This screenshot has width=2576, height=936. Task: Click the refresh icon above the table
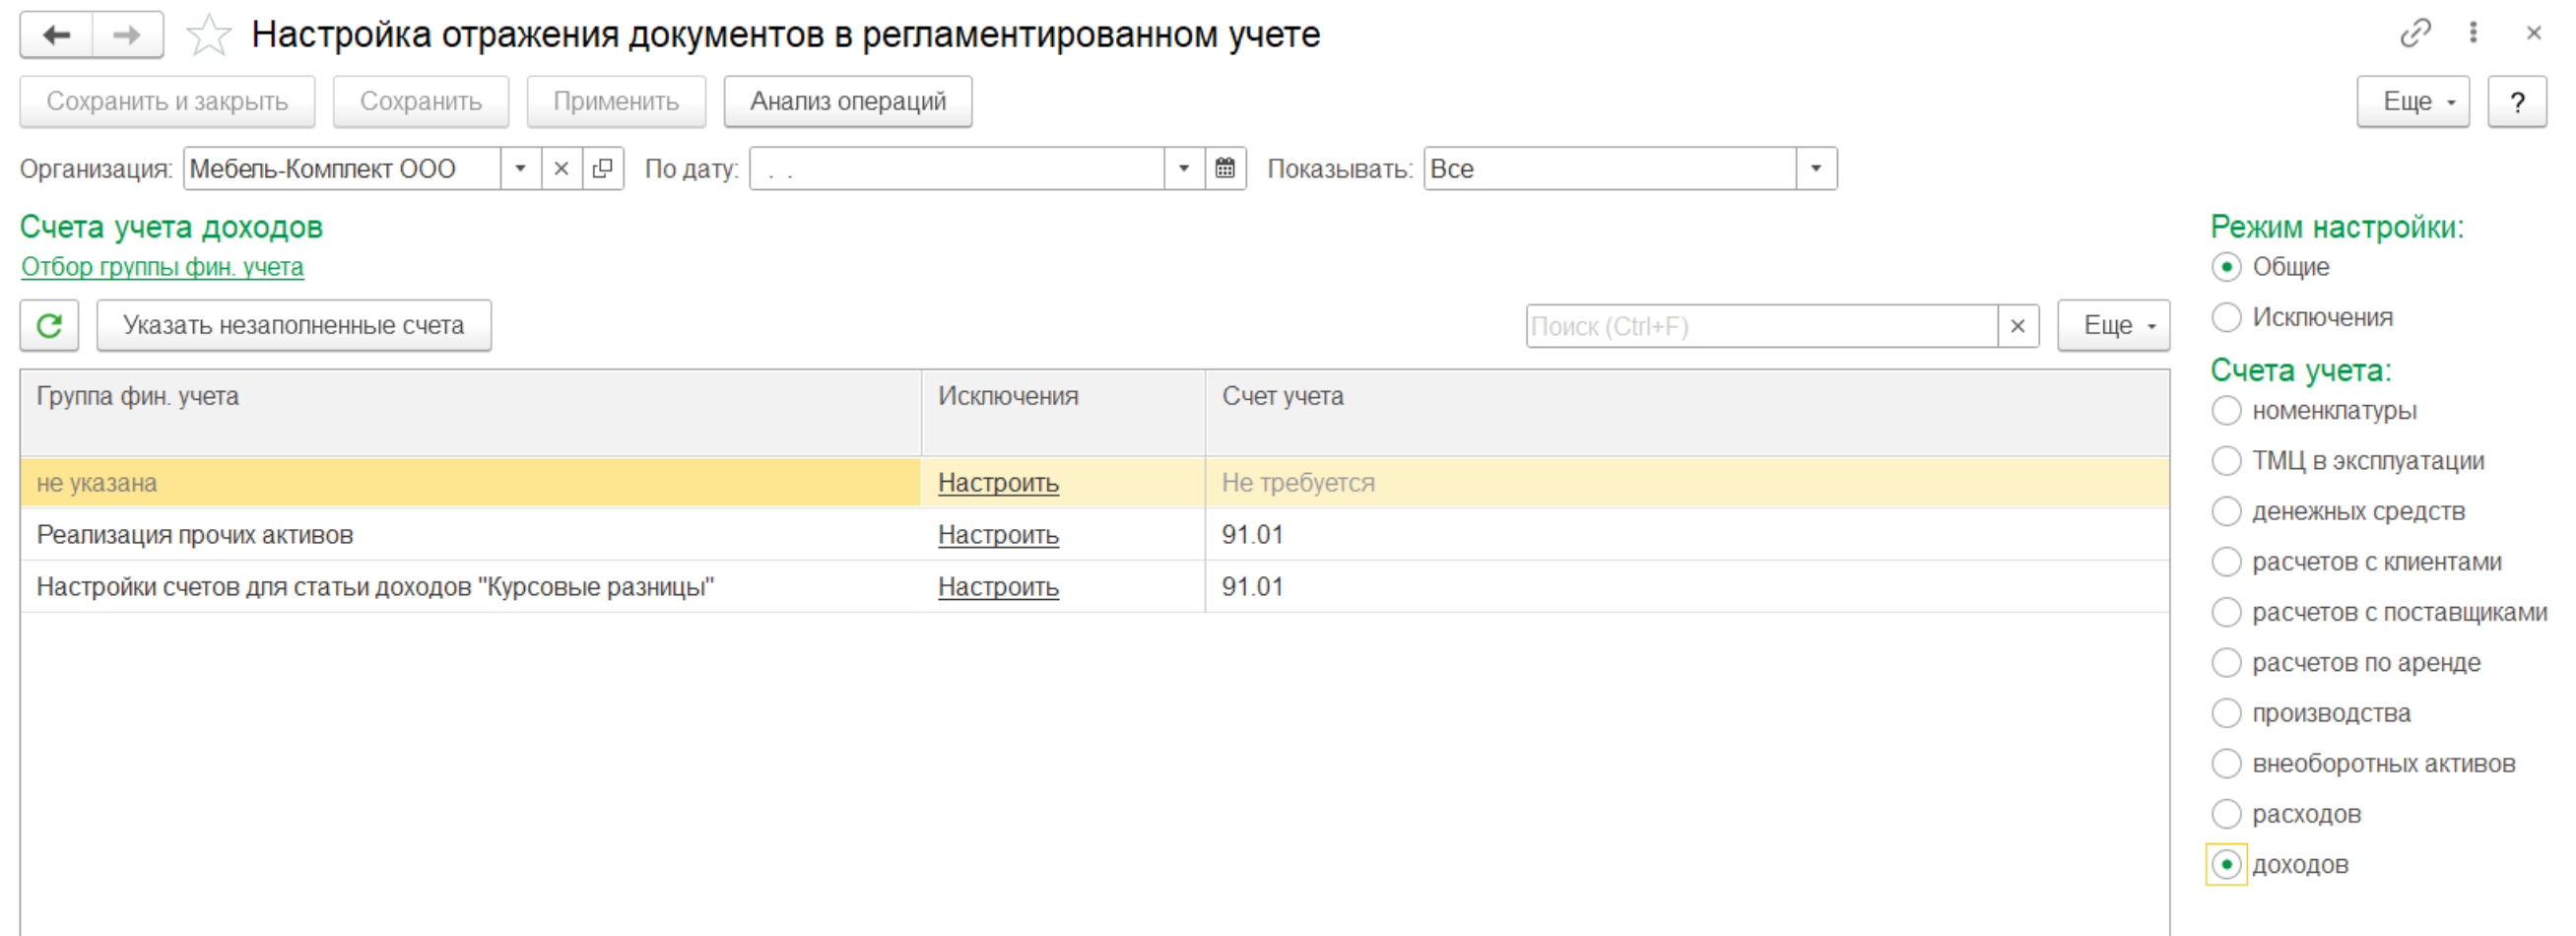pos(49,325)
